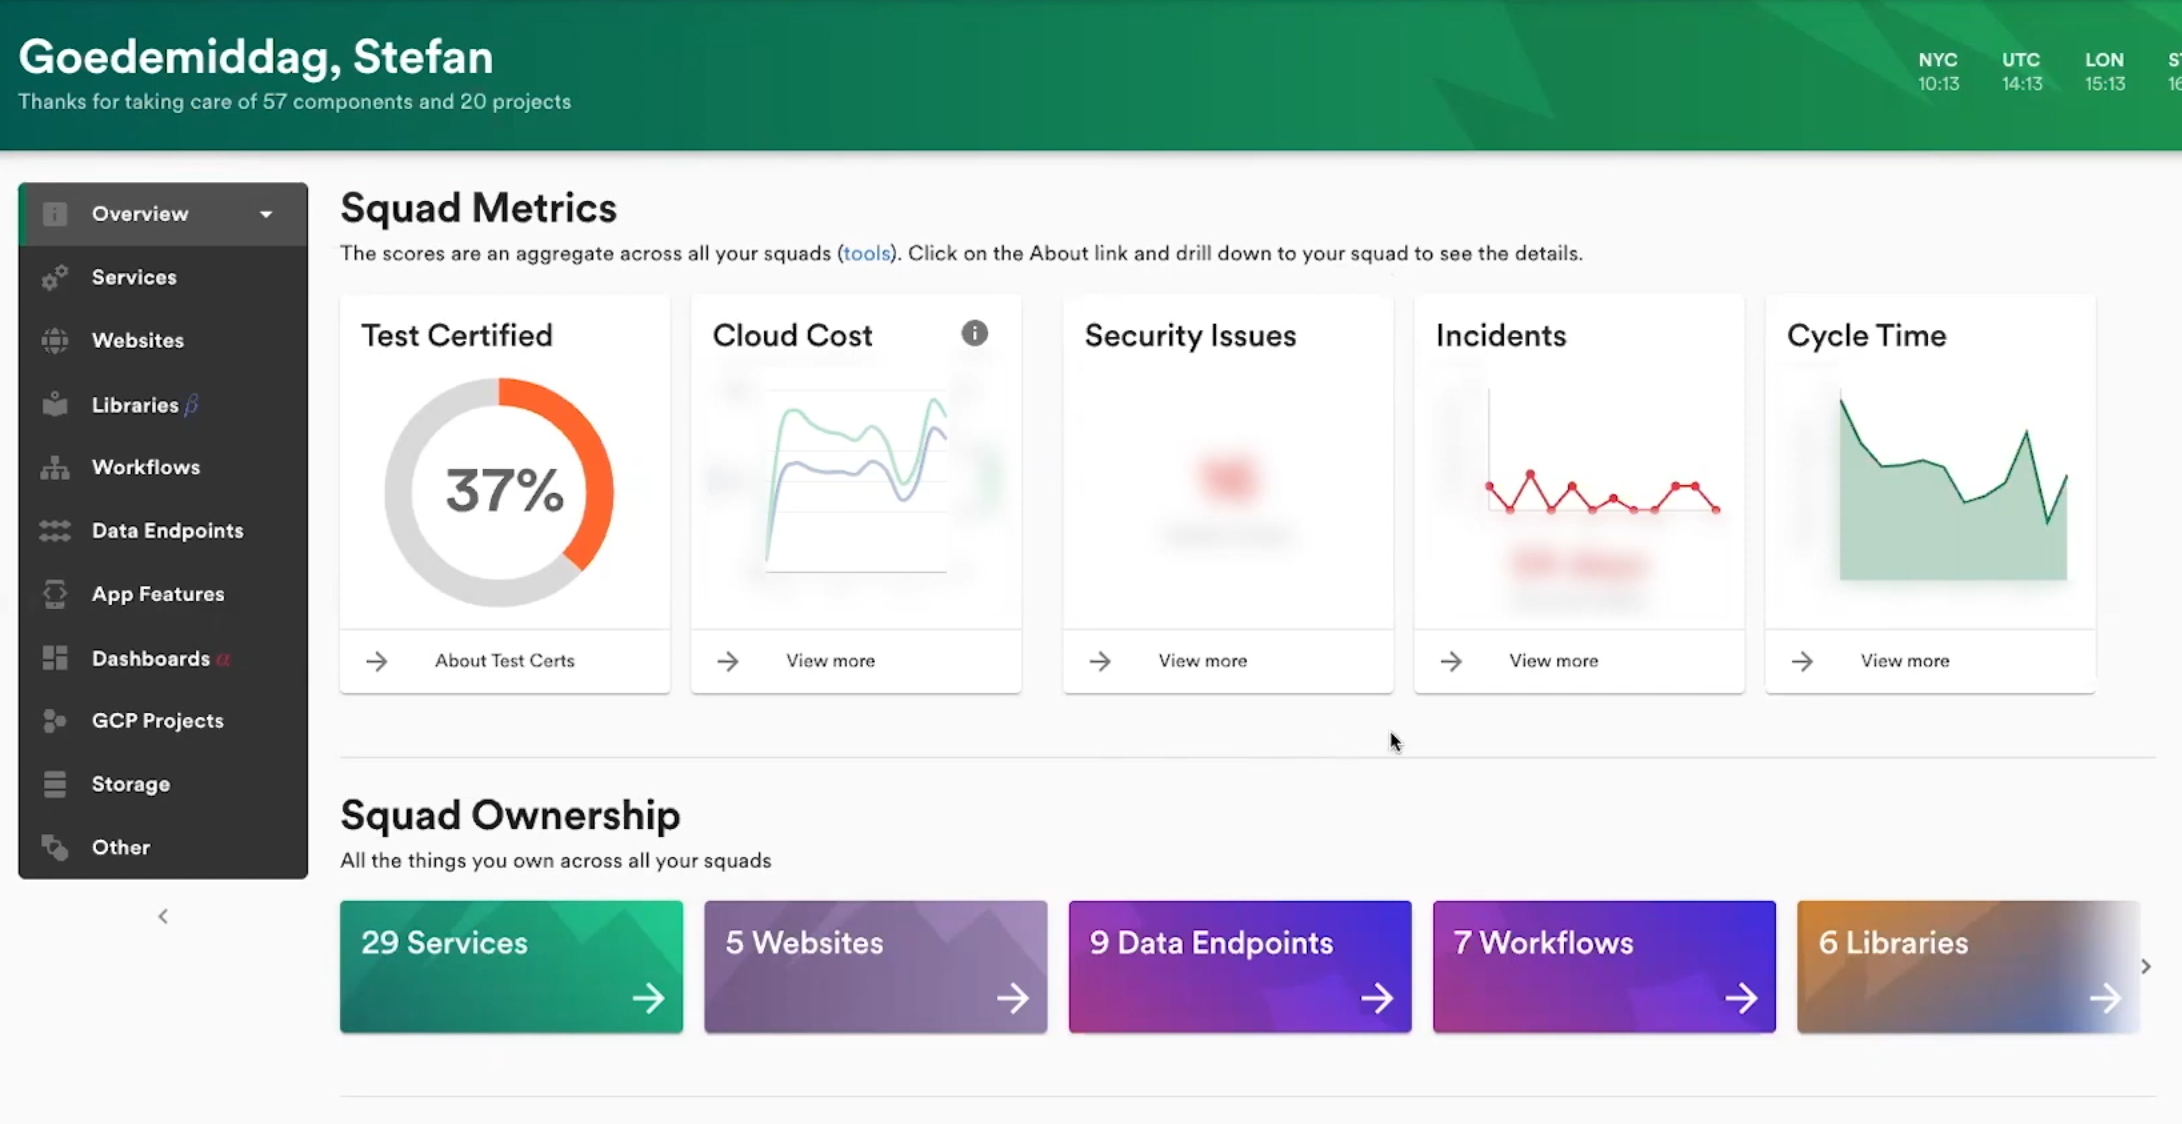Open Dashboards menu item
The width and height of the screenshot is (2182, 1124).
(151, 659)
